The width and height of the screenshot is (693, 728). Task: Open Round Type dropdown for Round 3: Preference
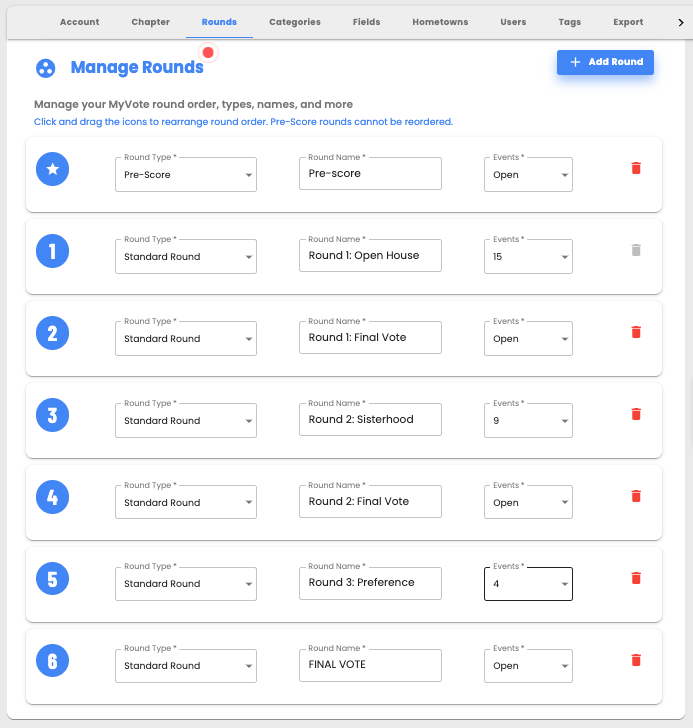pyautogui.click(x=186, y=584)
